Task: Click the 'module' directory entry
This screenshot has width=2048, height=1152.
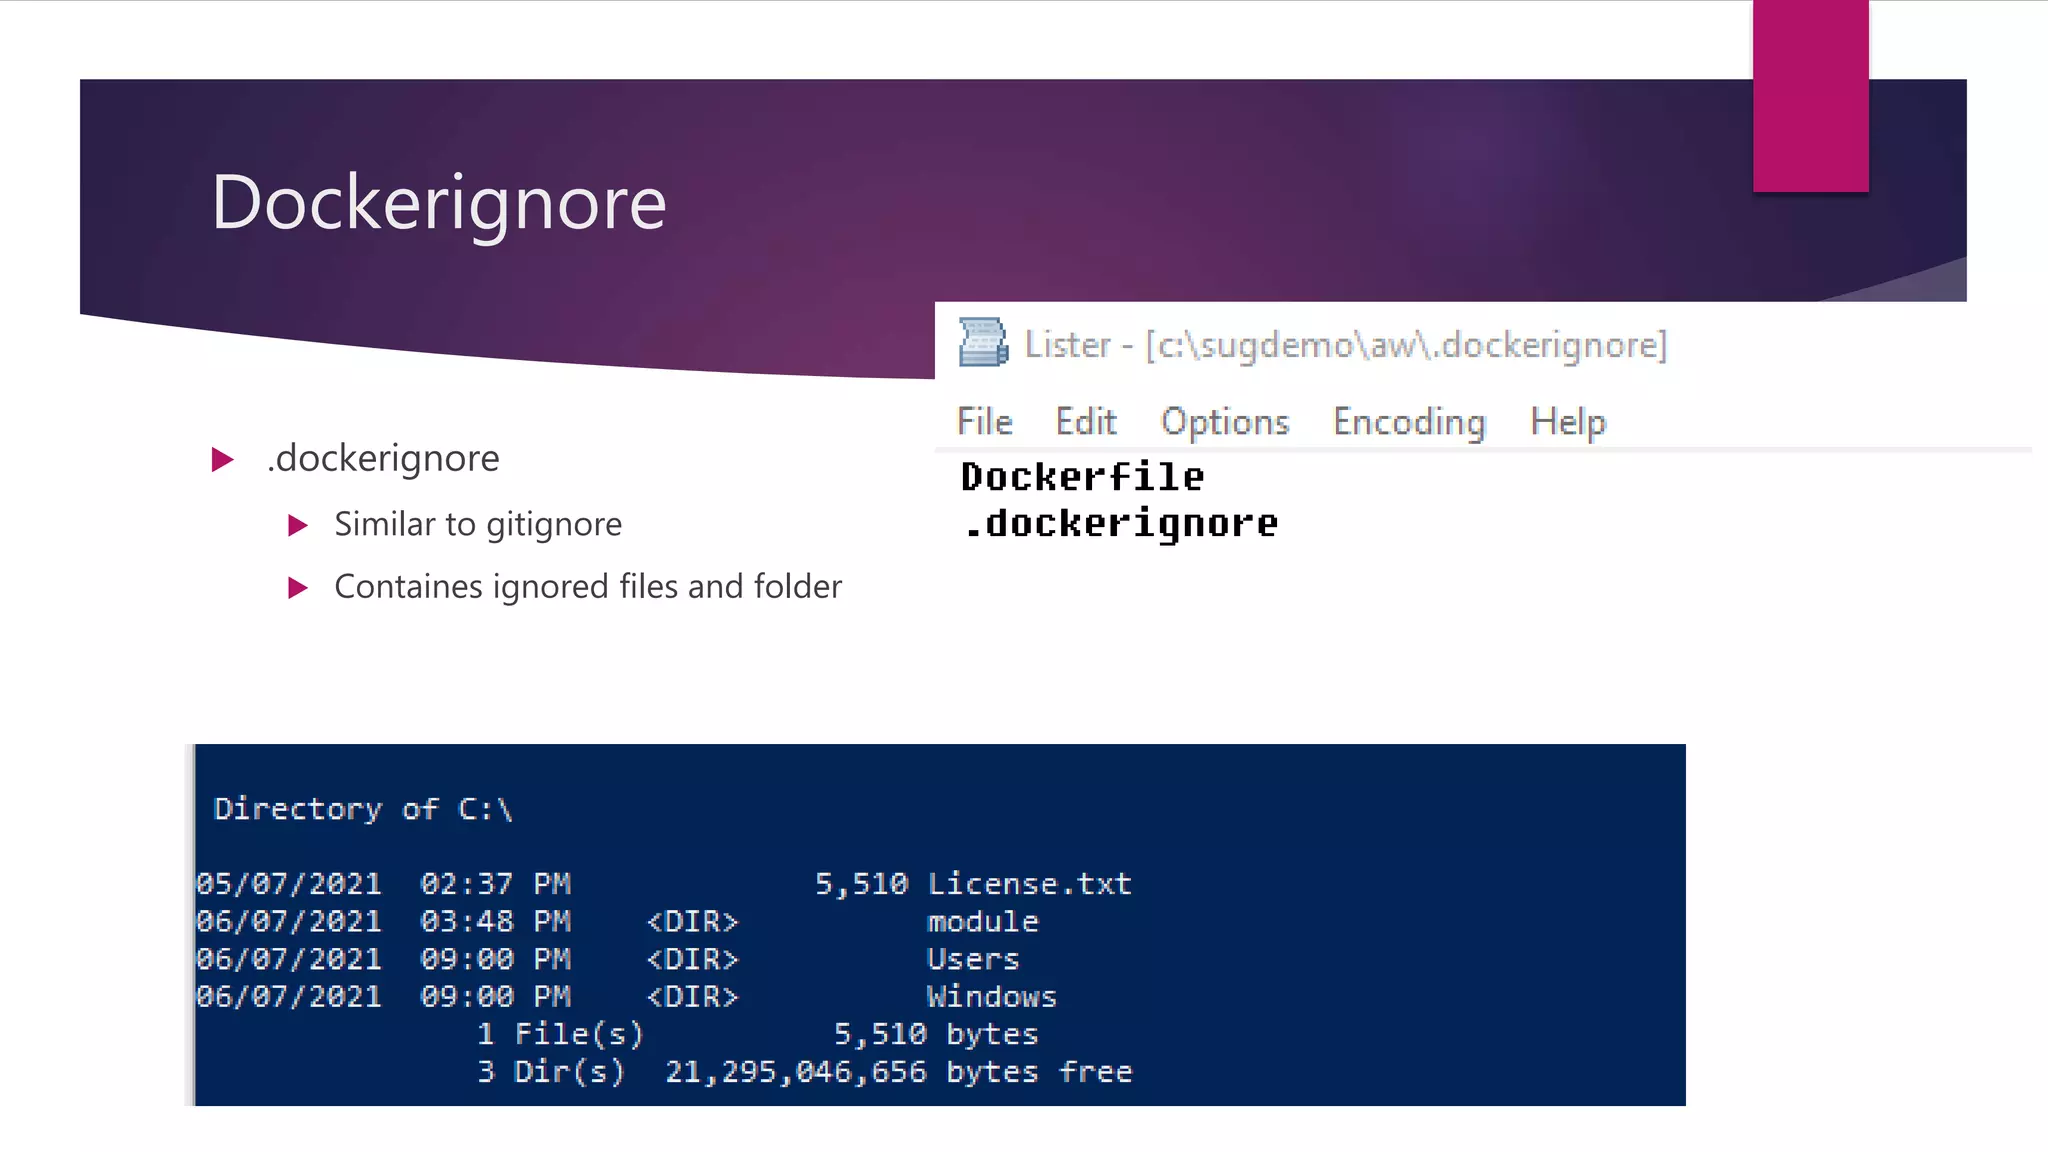Action: pyautogui.click(x=983, y=922)
